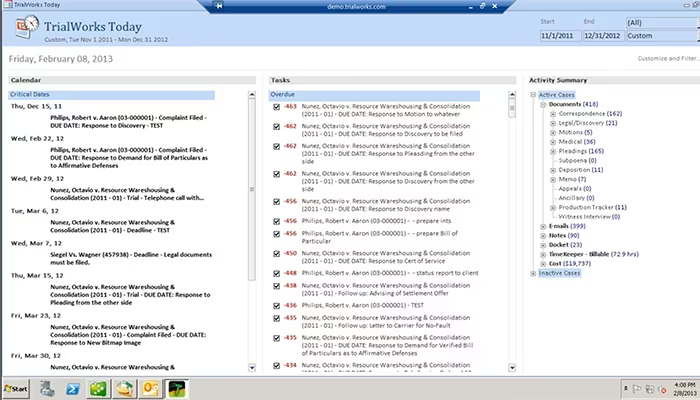Expand the Pleadings (165) node
This screenshot has width=700, height=400.
pos(553,151)
